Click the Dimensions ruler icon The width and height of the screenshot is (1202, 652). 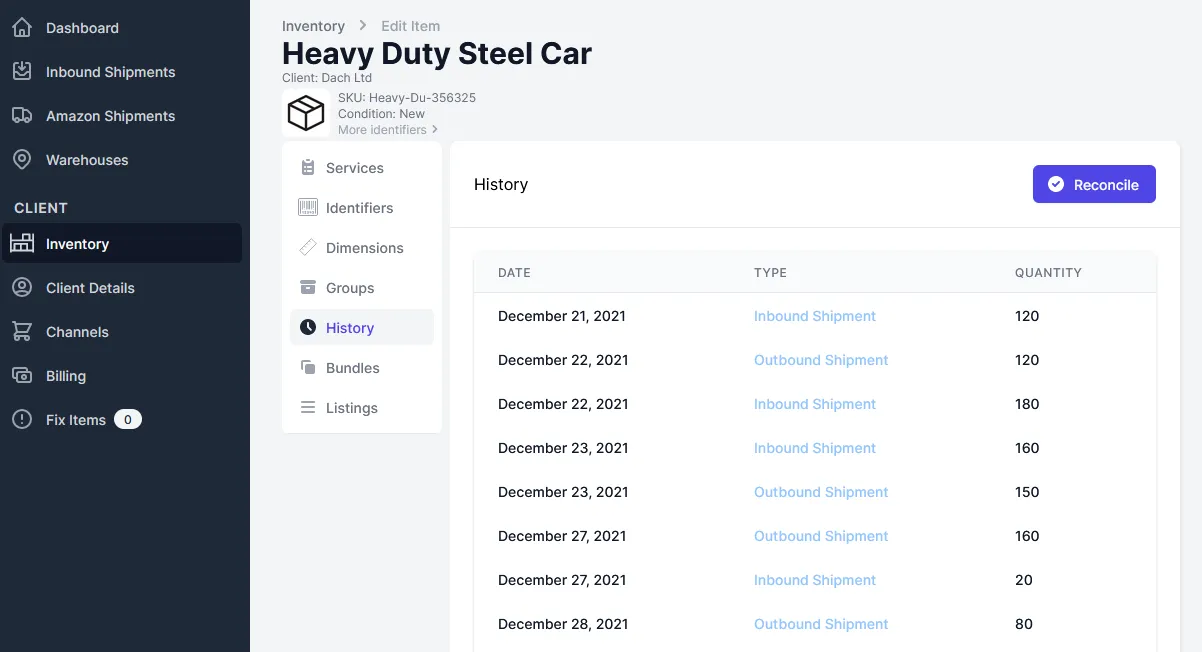click(x=308, y=248)
